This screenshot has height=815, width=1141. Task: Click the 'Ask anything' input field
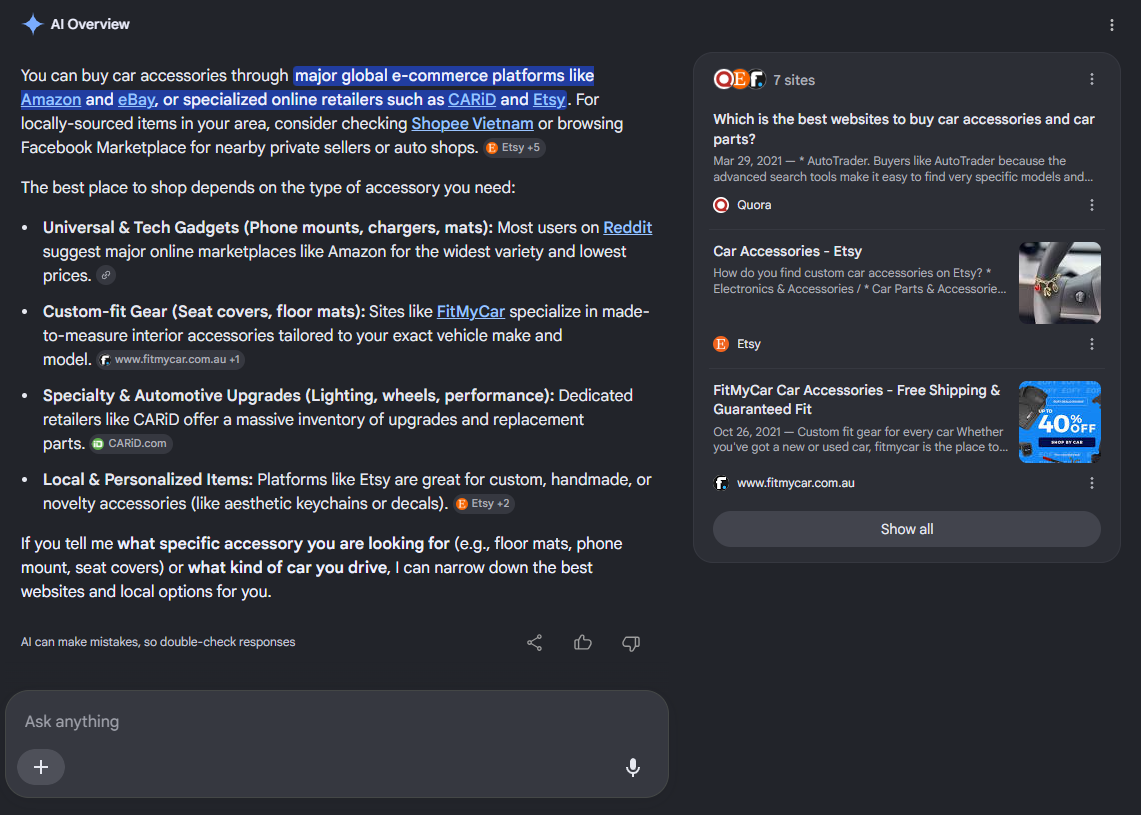point(337,721)
